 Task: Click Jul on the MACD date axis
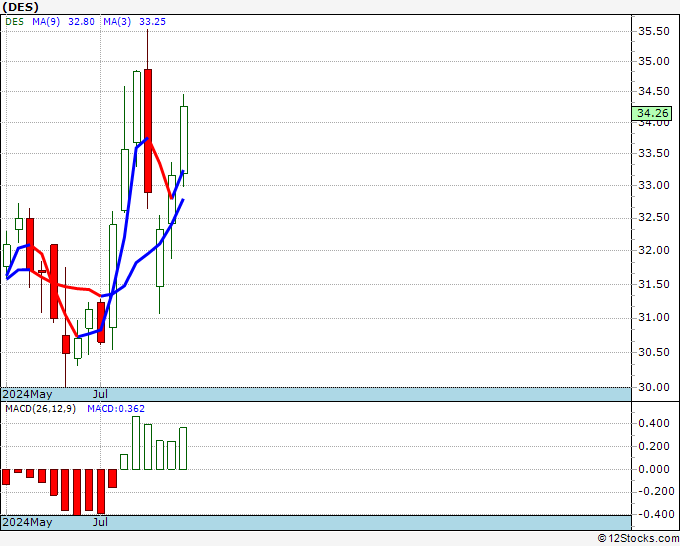pyautogui.click(x=100, y=522)
